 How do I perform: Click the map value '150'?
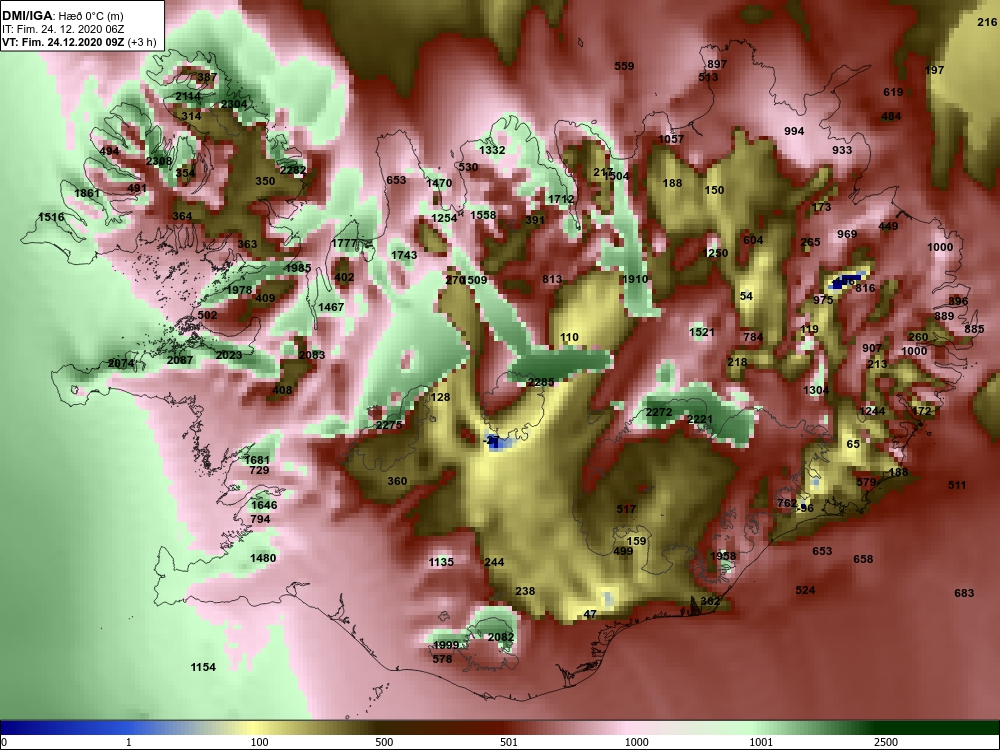point(714,189)
